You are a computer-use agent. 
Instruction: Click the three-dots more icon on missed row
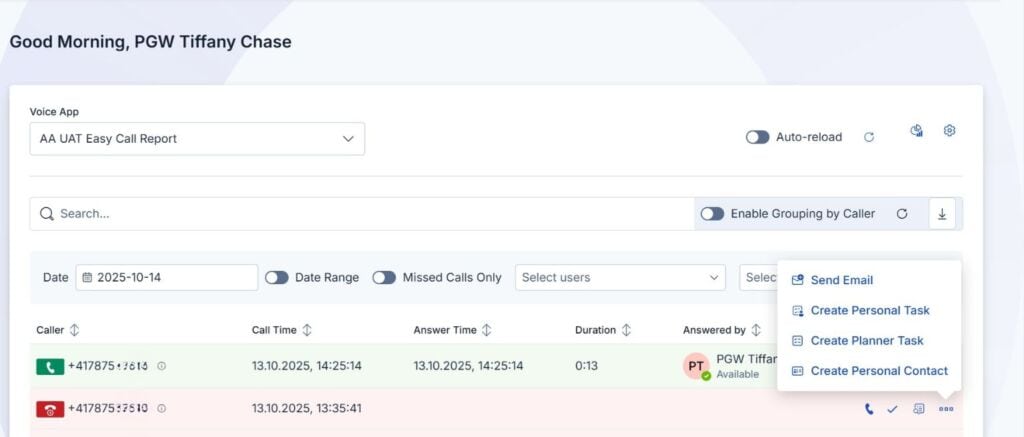(946, 410)
